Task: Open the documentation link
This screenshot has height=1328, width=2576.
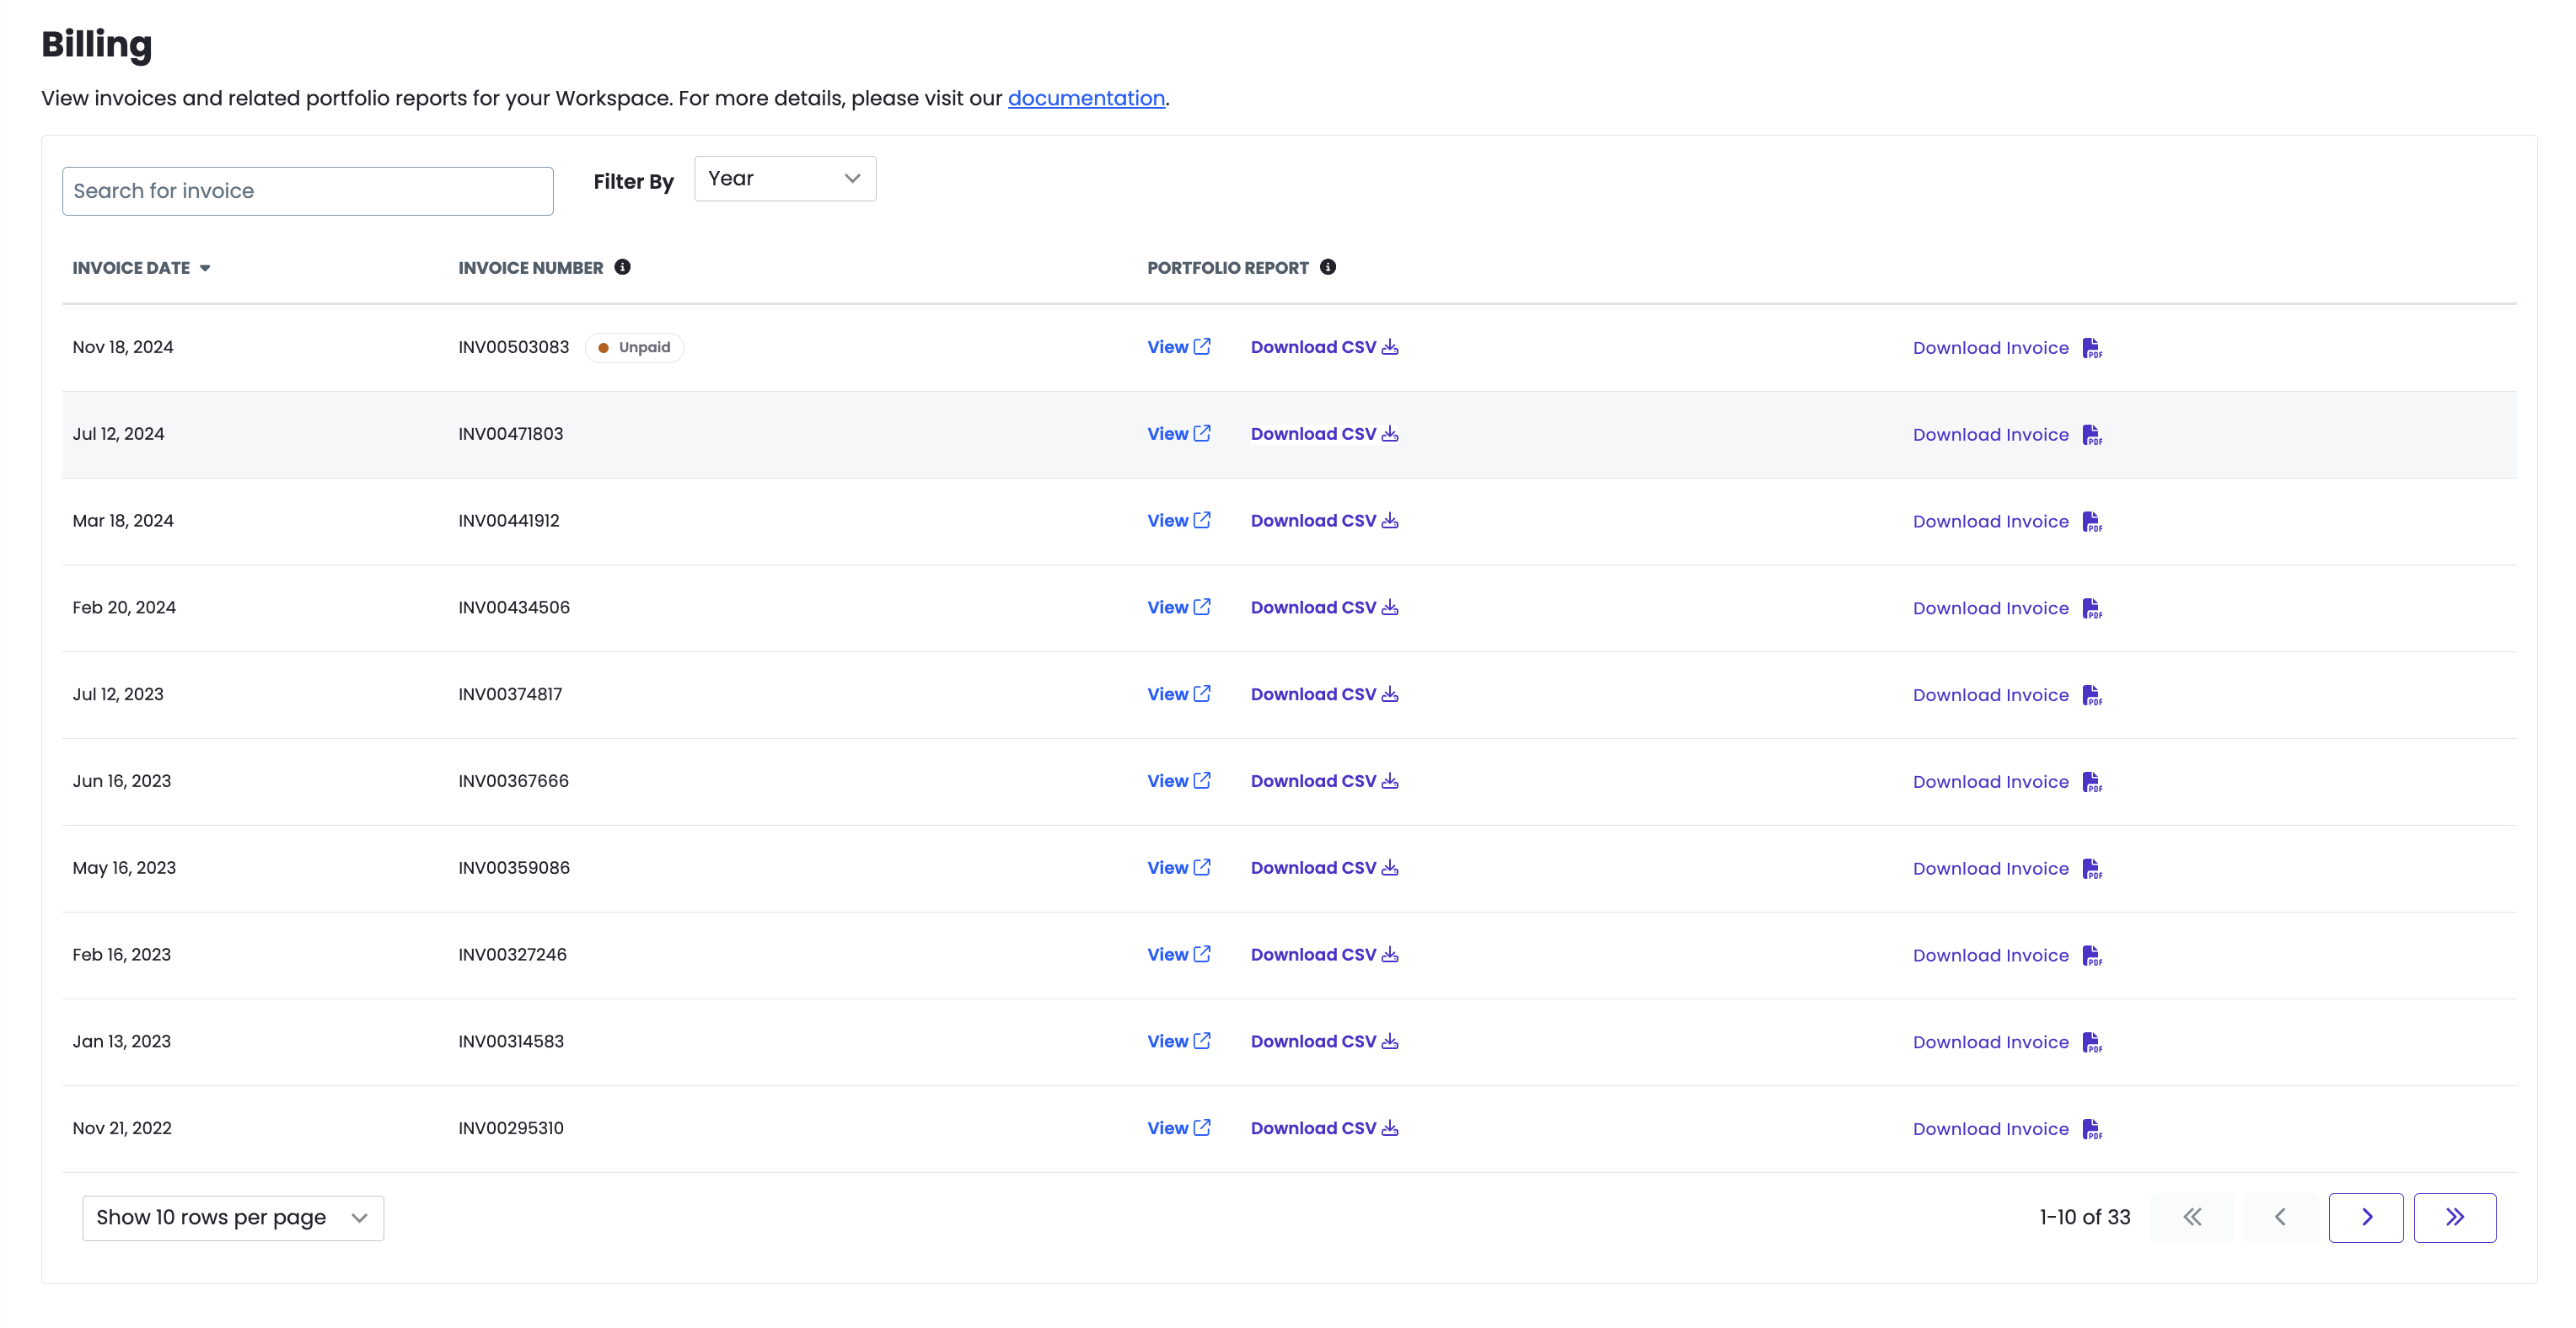Action: 1086,98
